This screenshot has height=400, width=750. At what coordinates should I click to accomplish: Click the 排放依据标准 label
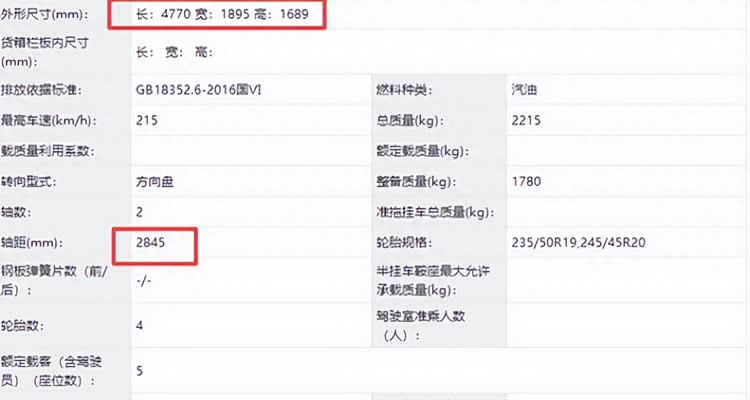click(x=42, y=90)
